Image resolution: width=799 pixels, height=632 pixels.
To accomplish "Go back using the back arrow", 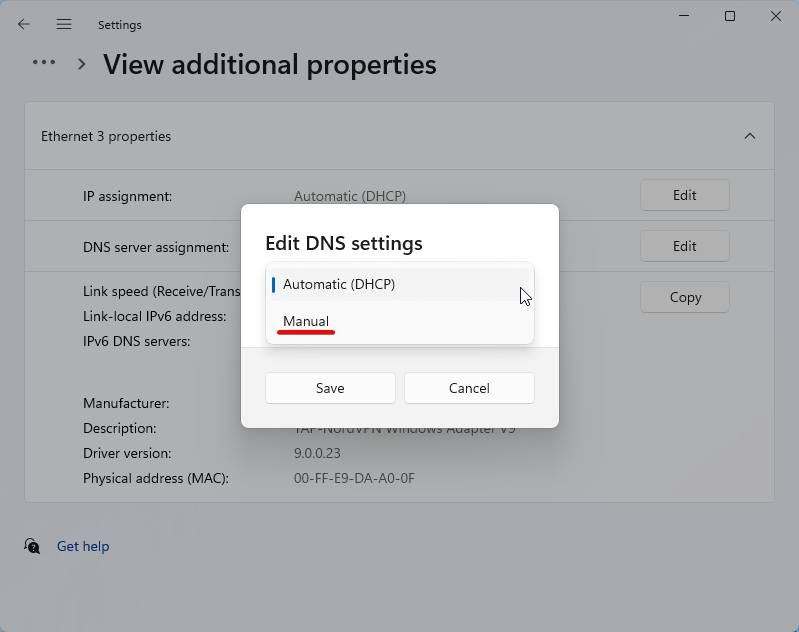I will [24, 24].
